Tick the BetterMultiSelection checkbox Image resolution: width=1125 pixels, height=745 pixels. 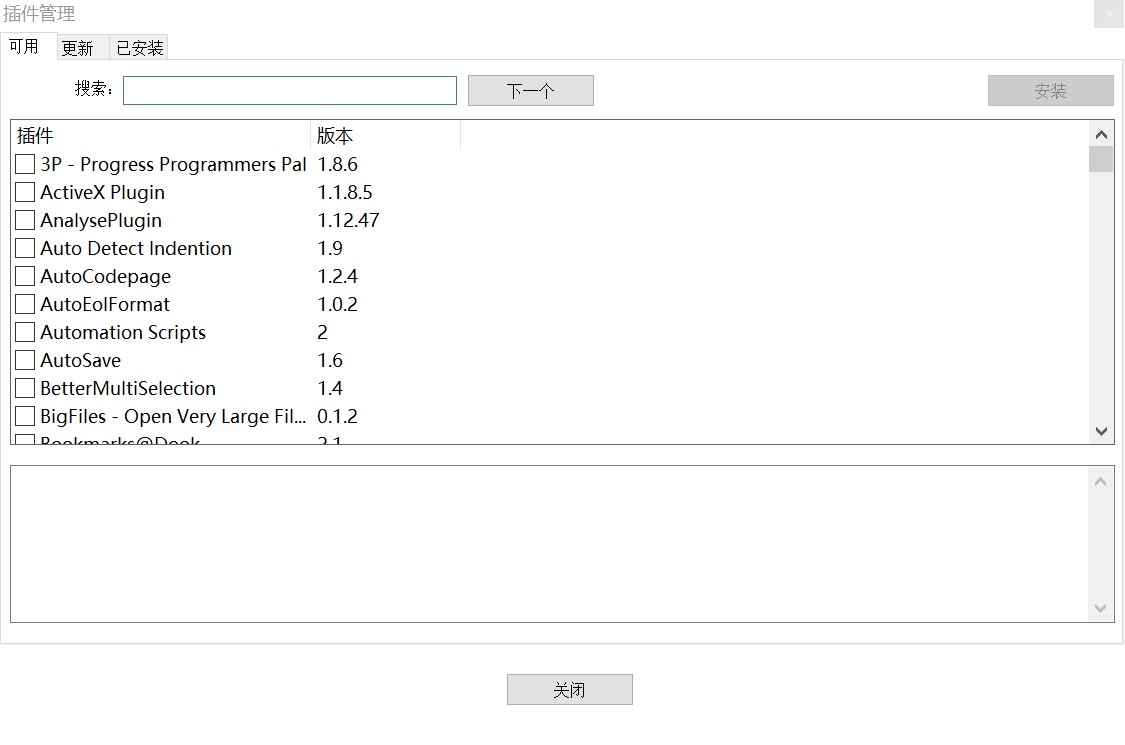point(25,388)
